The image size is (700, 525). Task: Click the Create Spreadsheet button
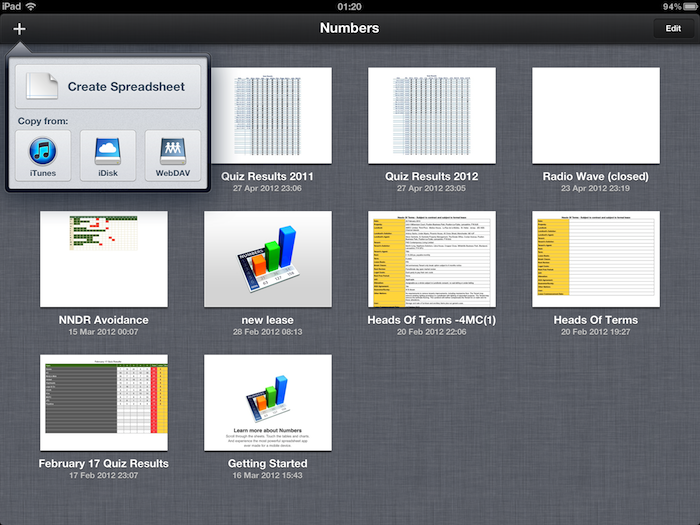108,87
